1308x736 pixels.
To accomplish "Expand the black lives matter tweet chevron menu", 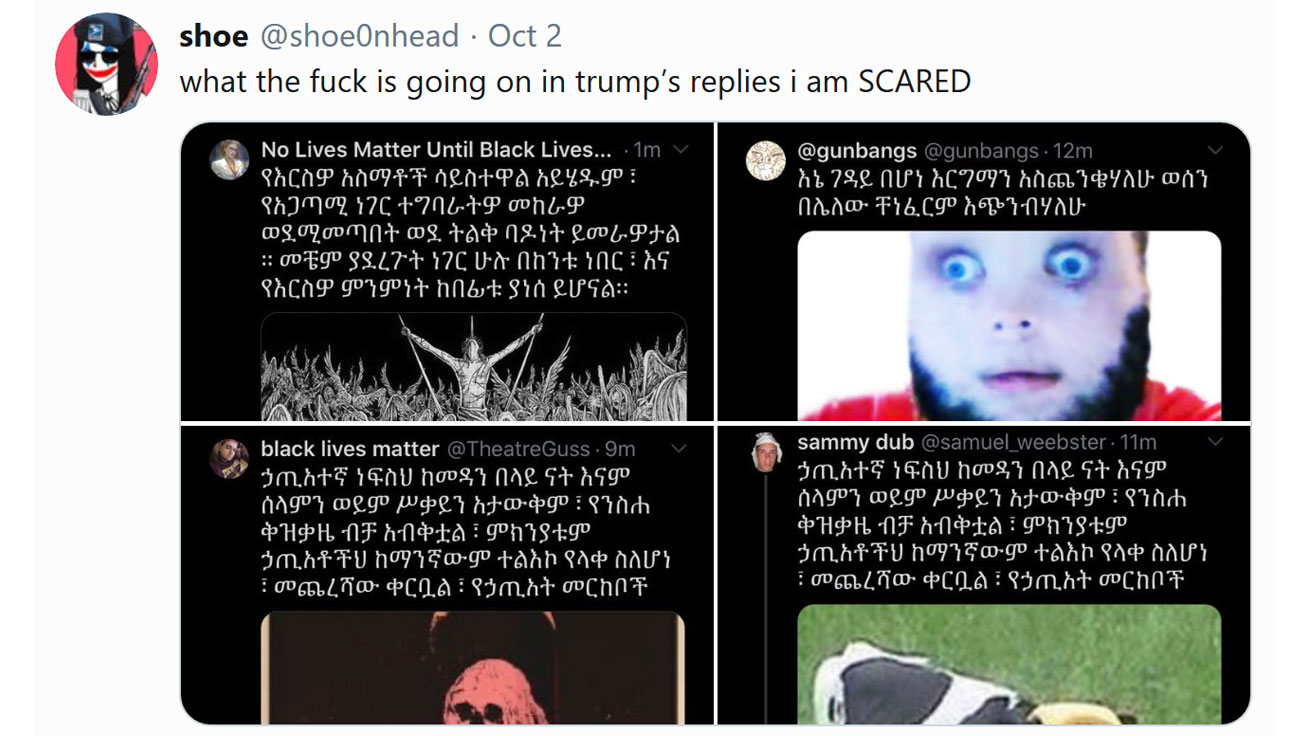I will [681, 449].
